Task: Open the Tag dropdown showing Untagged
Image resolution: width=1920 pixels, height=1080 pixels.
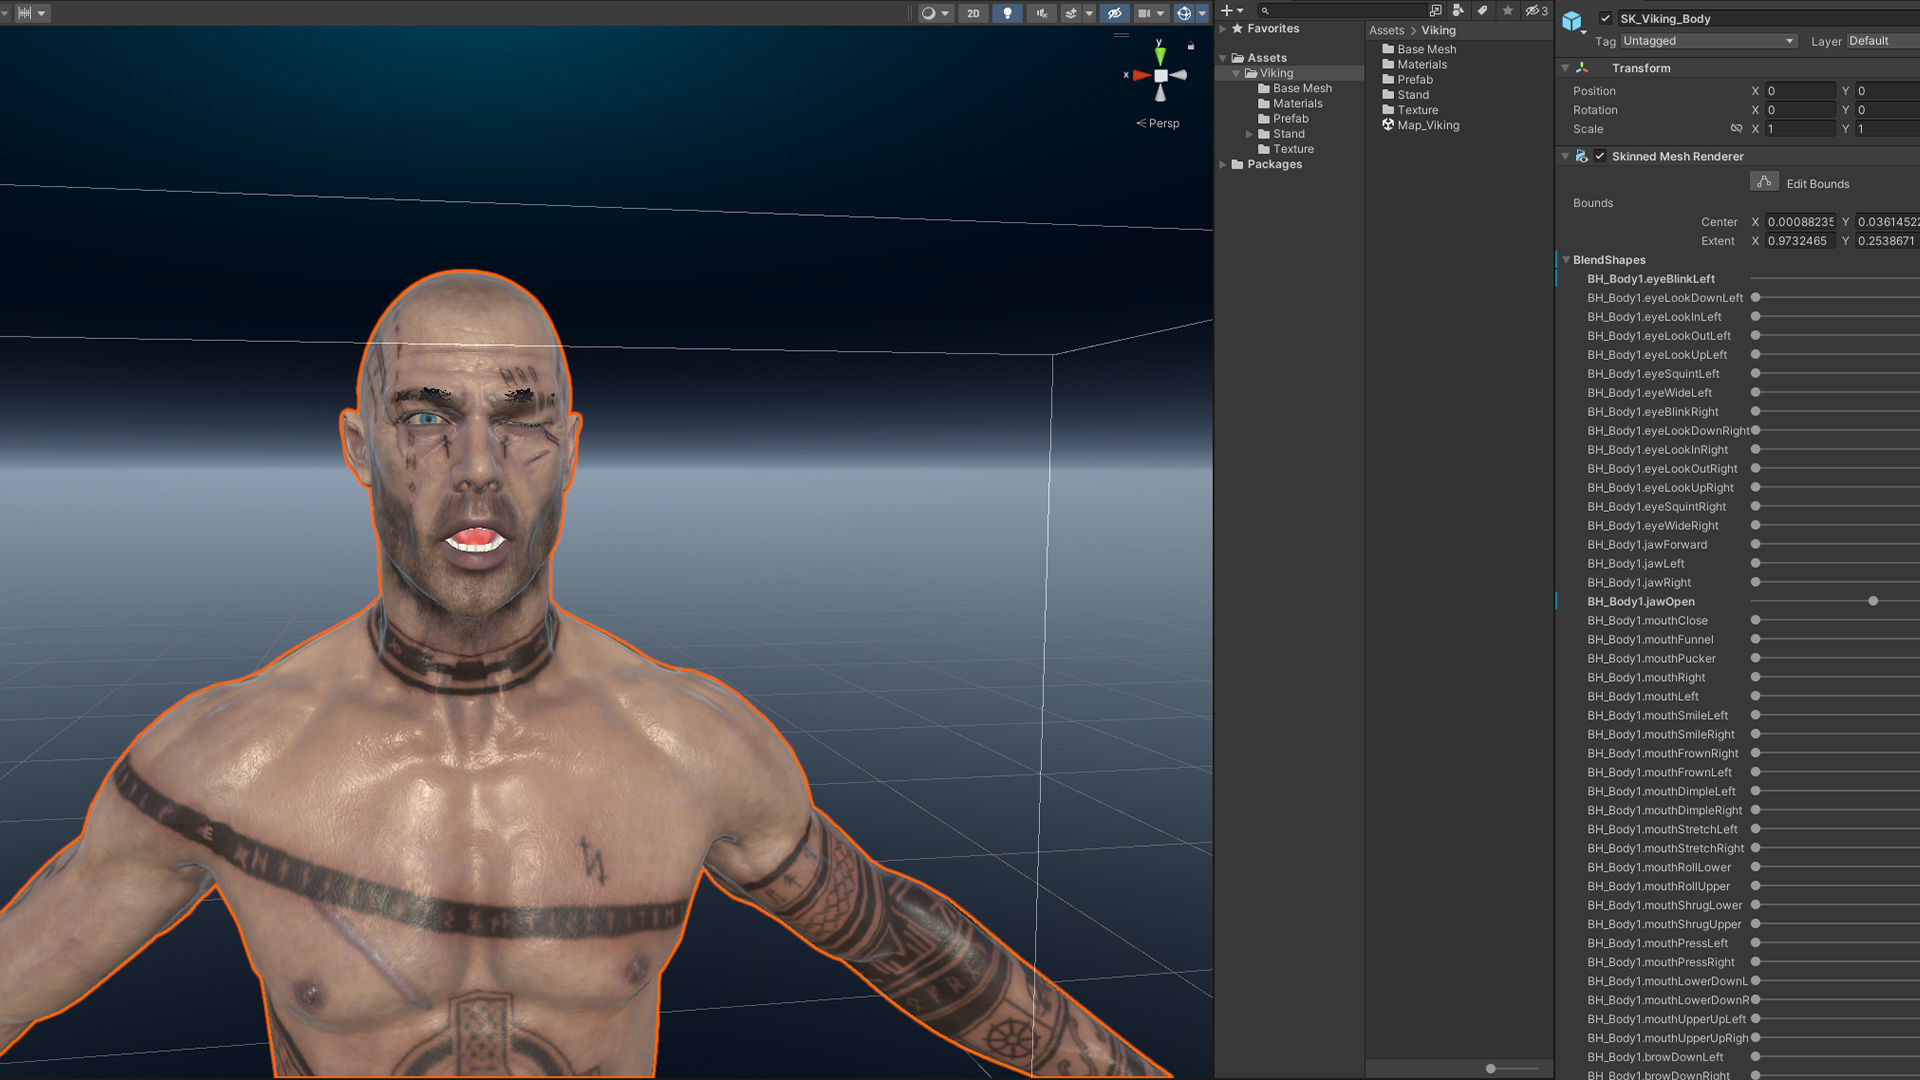Action: [x=1707, y=41]
